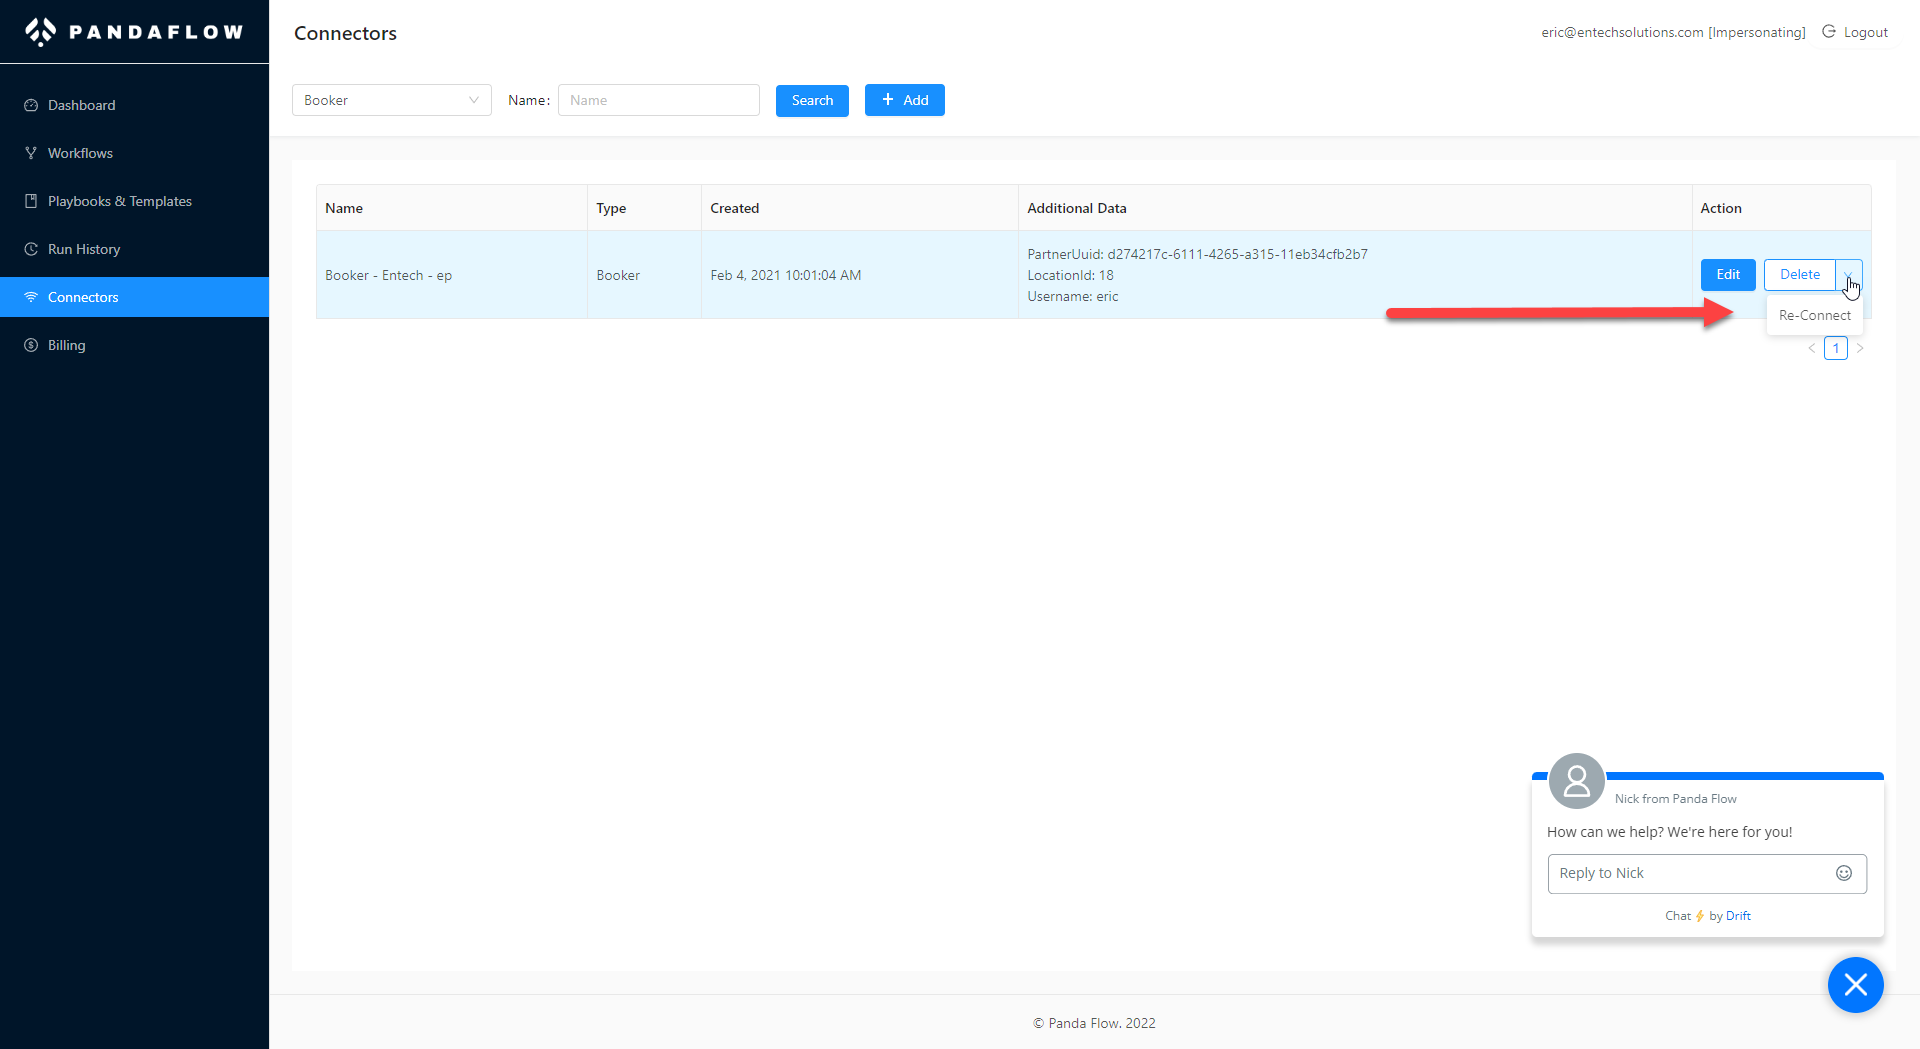The width and height of the screenshot is (1920, 1049).
Task: Click the Panda Flow 2022 footer text
Action: [1094, 1023]
